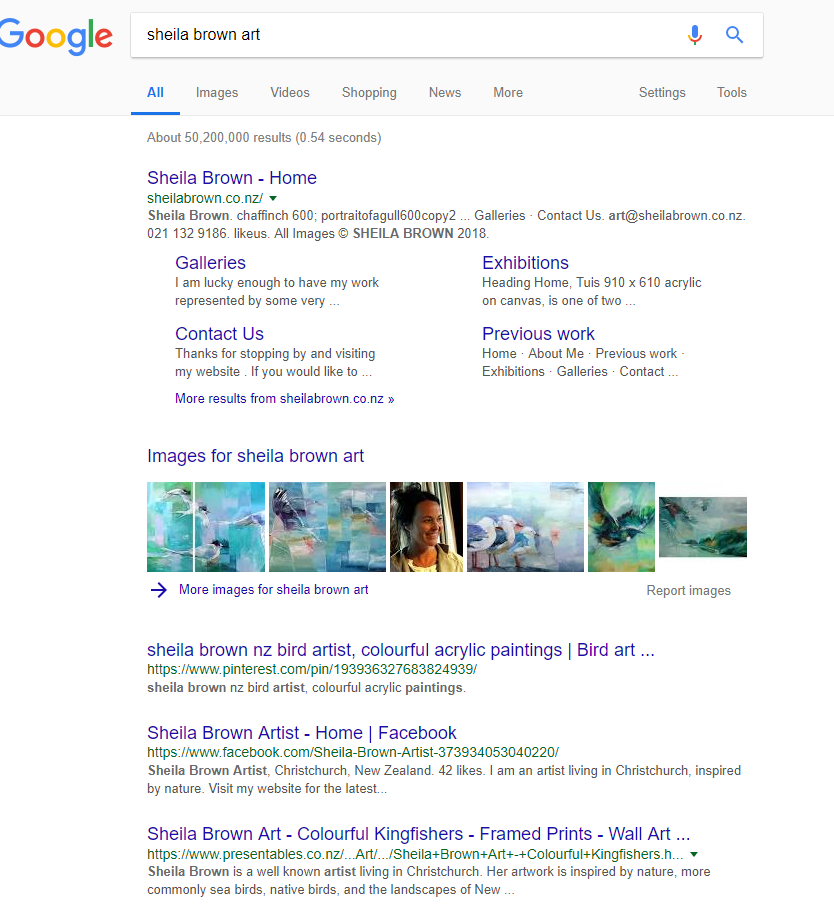Open Colourful Kingfishers Framed Prints result
834x905 pixels.
[x=418, y=834]
